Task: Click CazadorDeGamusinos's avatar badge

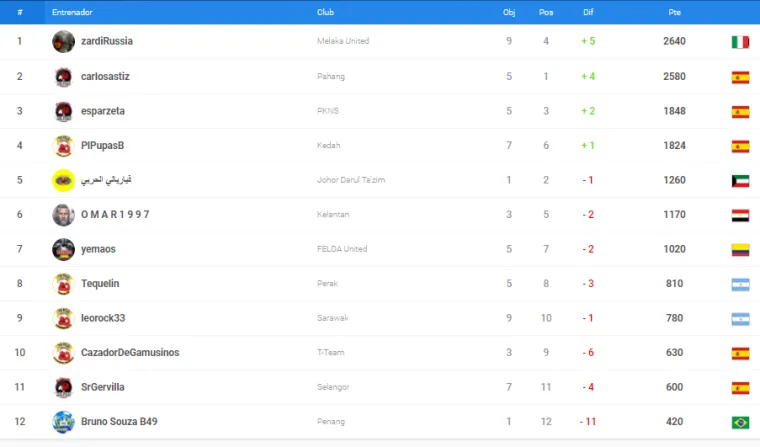Action: (x=63, y=352)
